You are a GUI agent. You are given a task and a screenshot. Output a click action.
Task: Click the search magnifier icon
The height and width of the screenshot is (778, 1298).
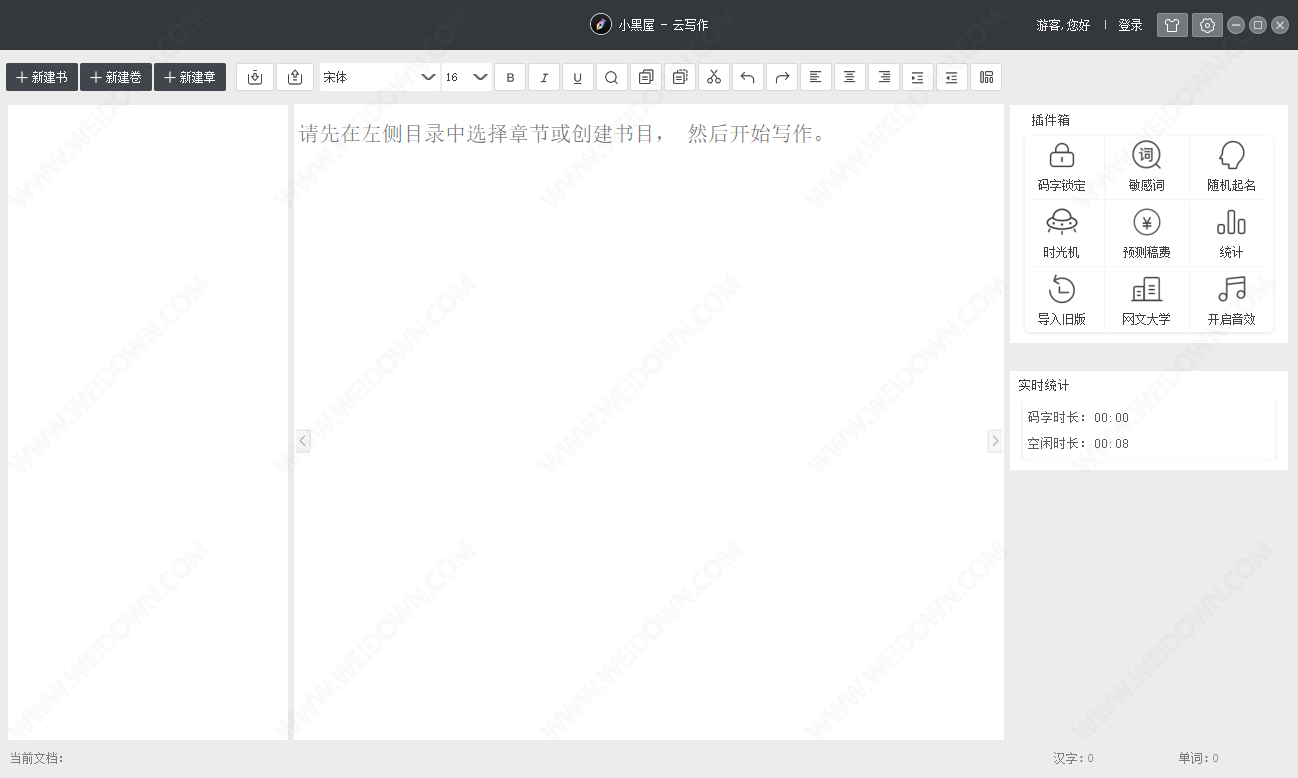[612, 77]
